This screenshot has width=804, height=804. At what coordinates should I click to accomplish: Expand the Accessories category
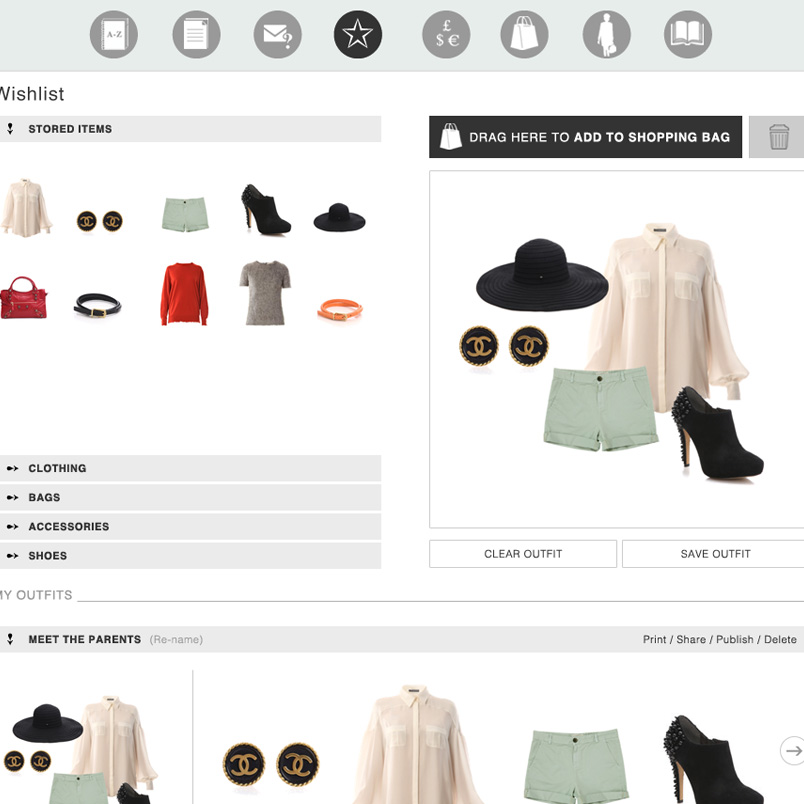(68, 526)
